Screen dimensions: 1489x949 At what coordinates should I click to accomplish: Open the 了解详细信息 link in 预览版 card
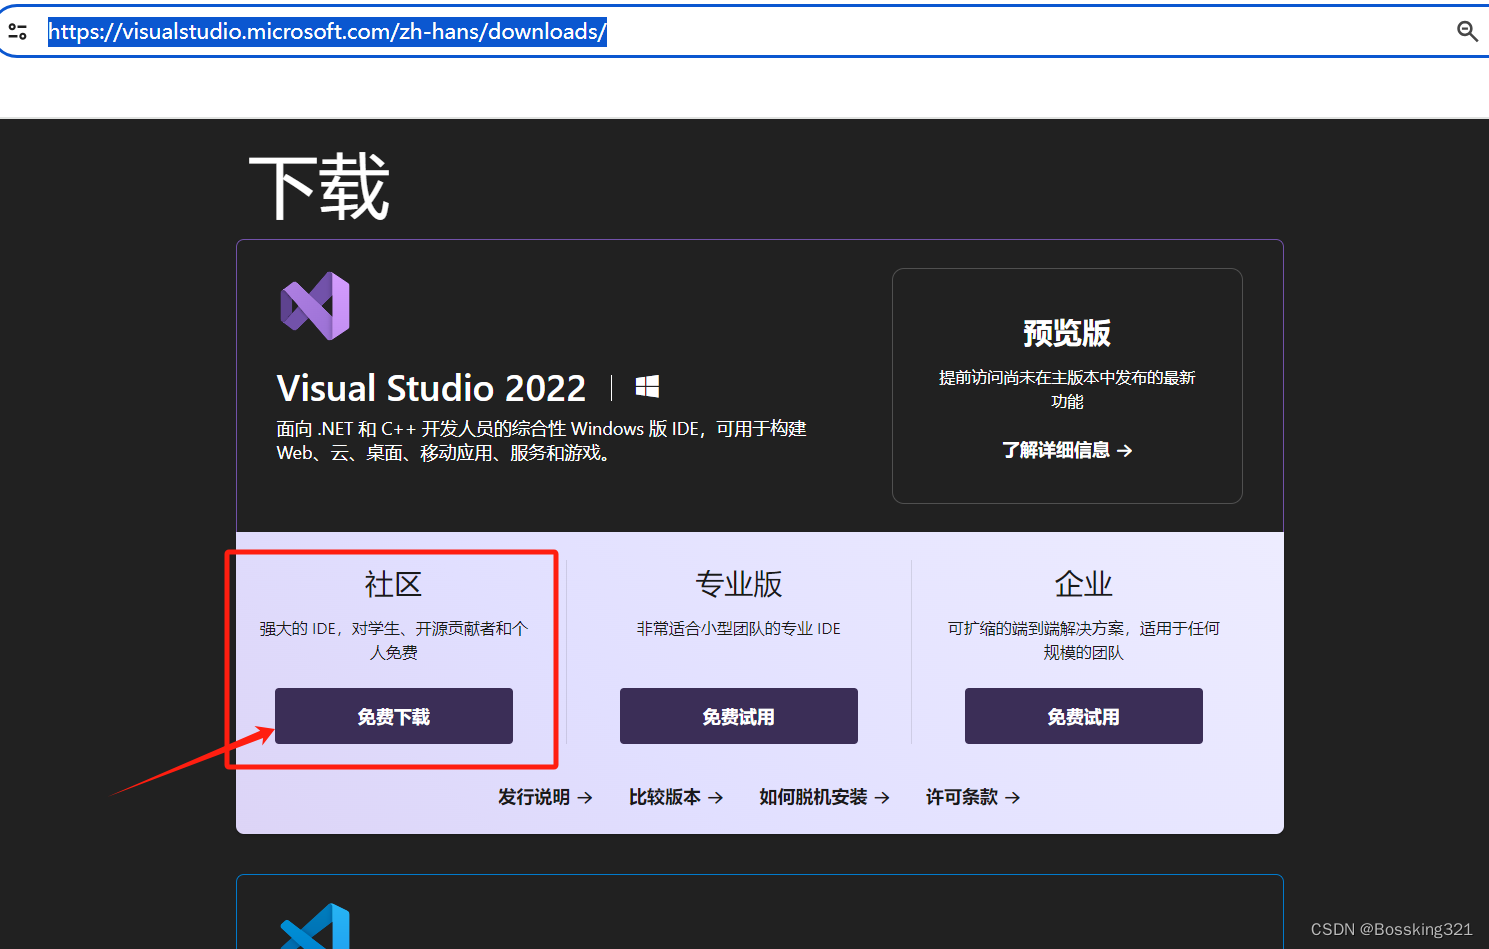(x=1067, y=450)
